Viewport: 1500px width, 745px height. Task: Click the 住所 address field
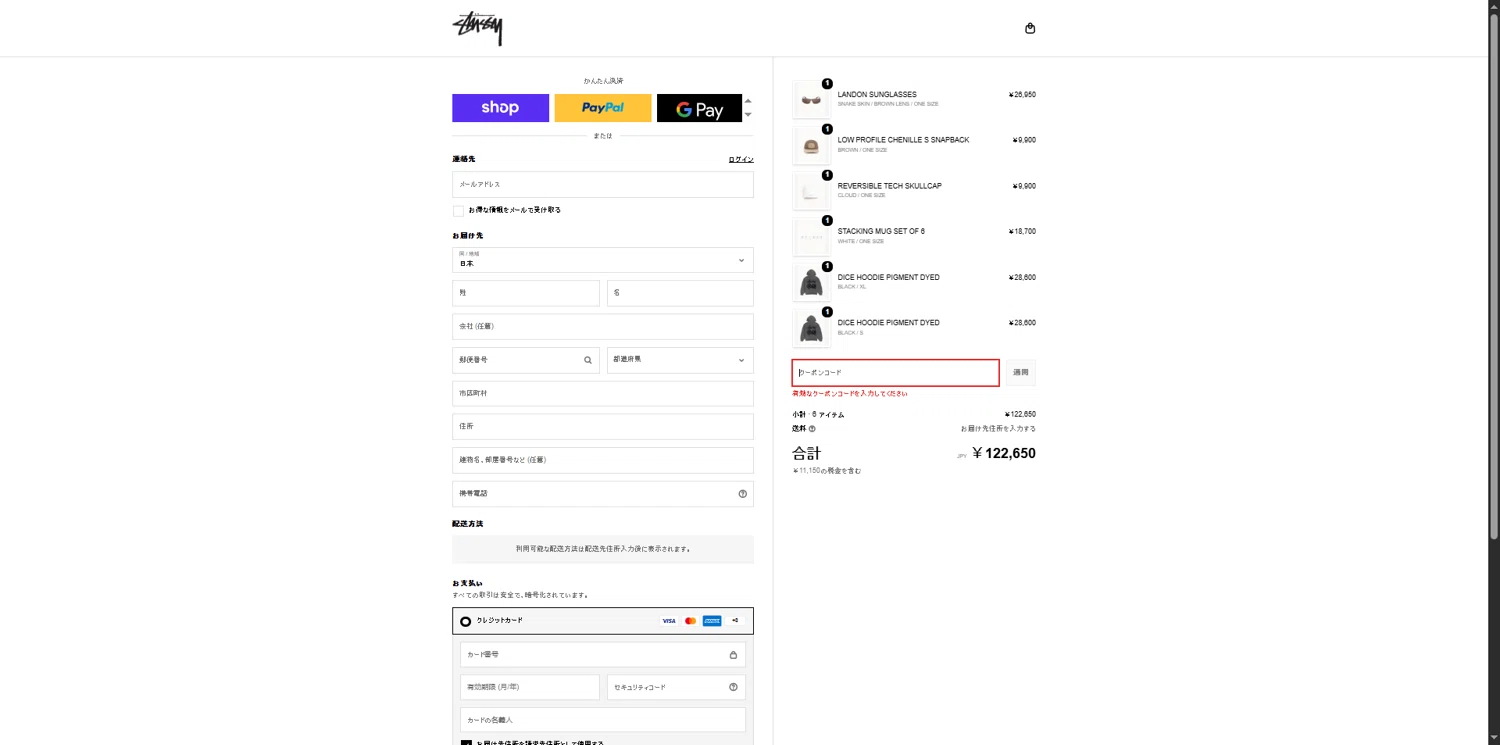tap(603, 427)
